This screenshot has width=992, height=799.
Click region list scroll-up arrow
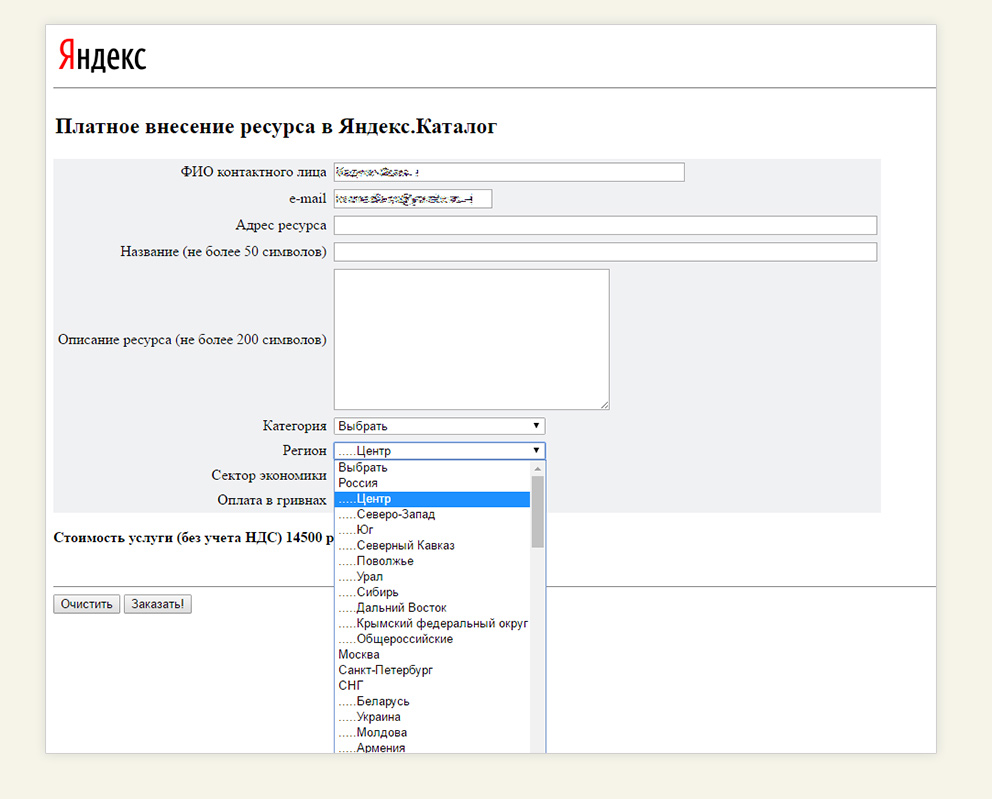[538, 469]
